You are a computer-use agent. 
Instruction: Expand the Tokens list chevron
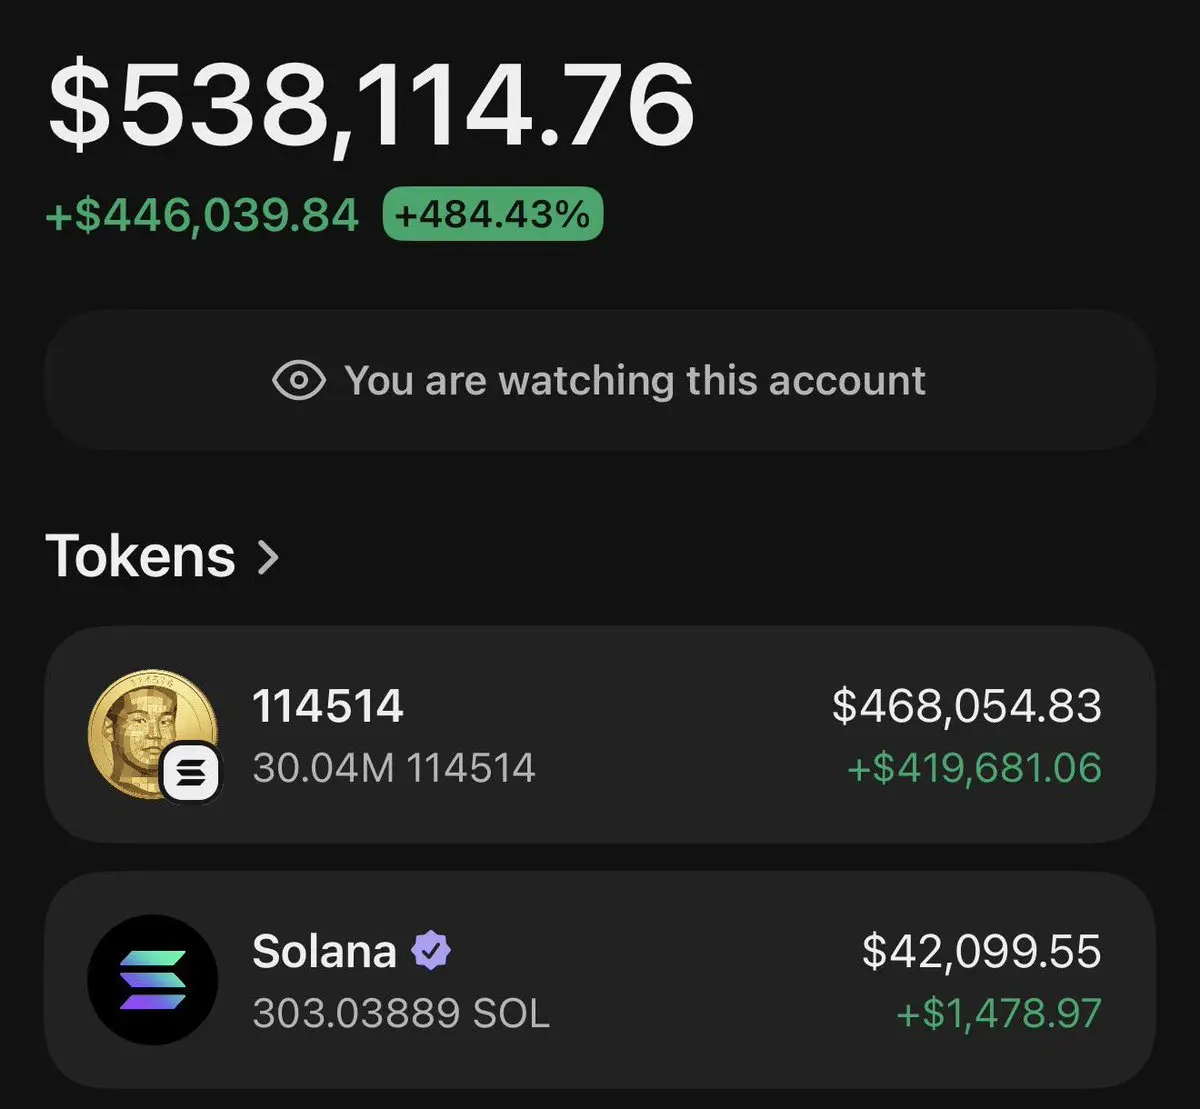268,557
